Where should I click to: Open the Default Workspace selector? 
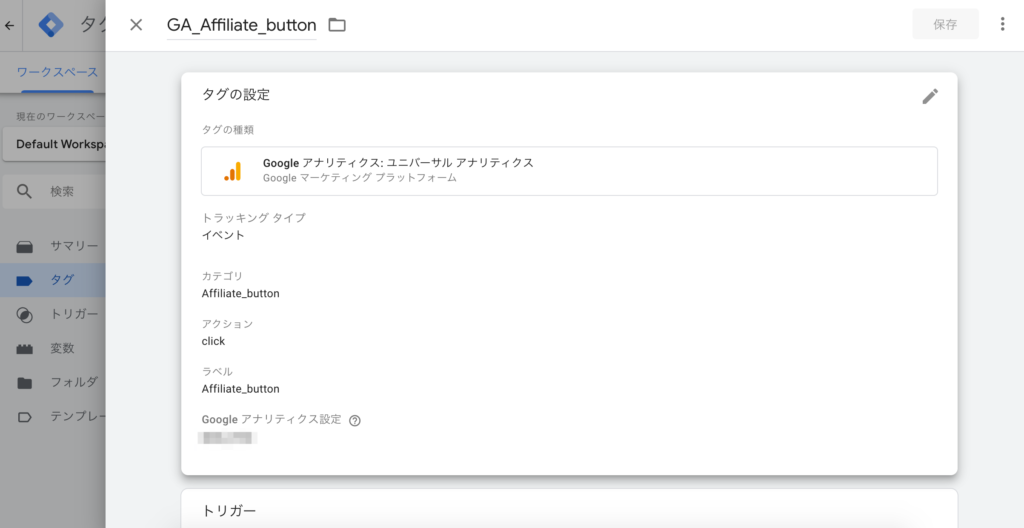point(60,144)
